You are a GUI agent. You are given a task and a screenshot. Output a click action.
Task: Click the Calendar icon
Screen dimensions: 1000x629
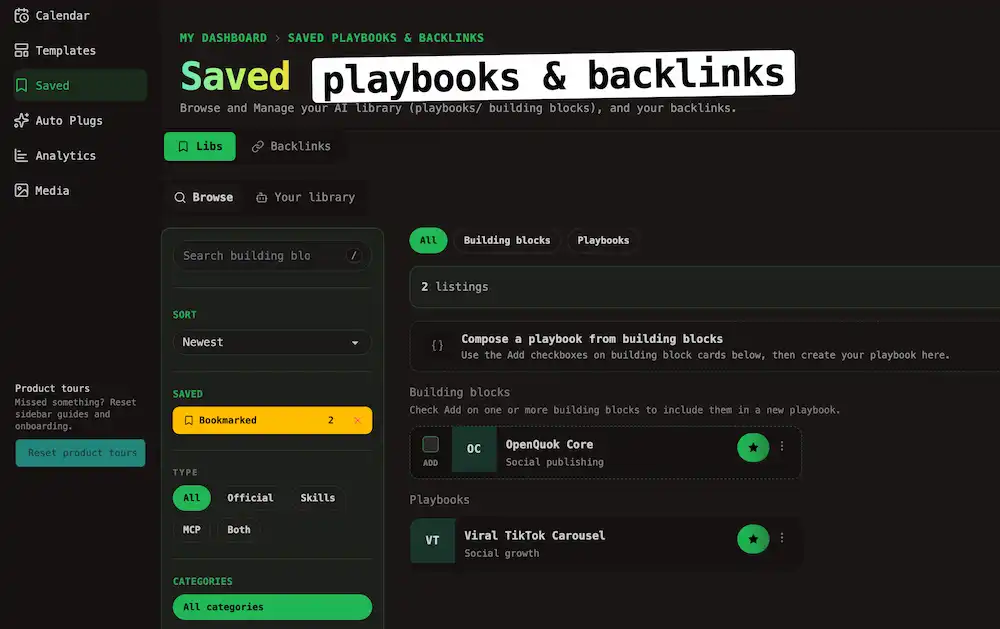tap(22, 15)
